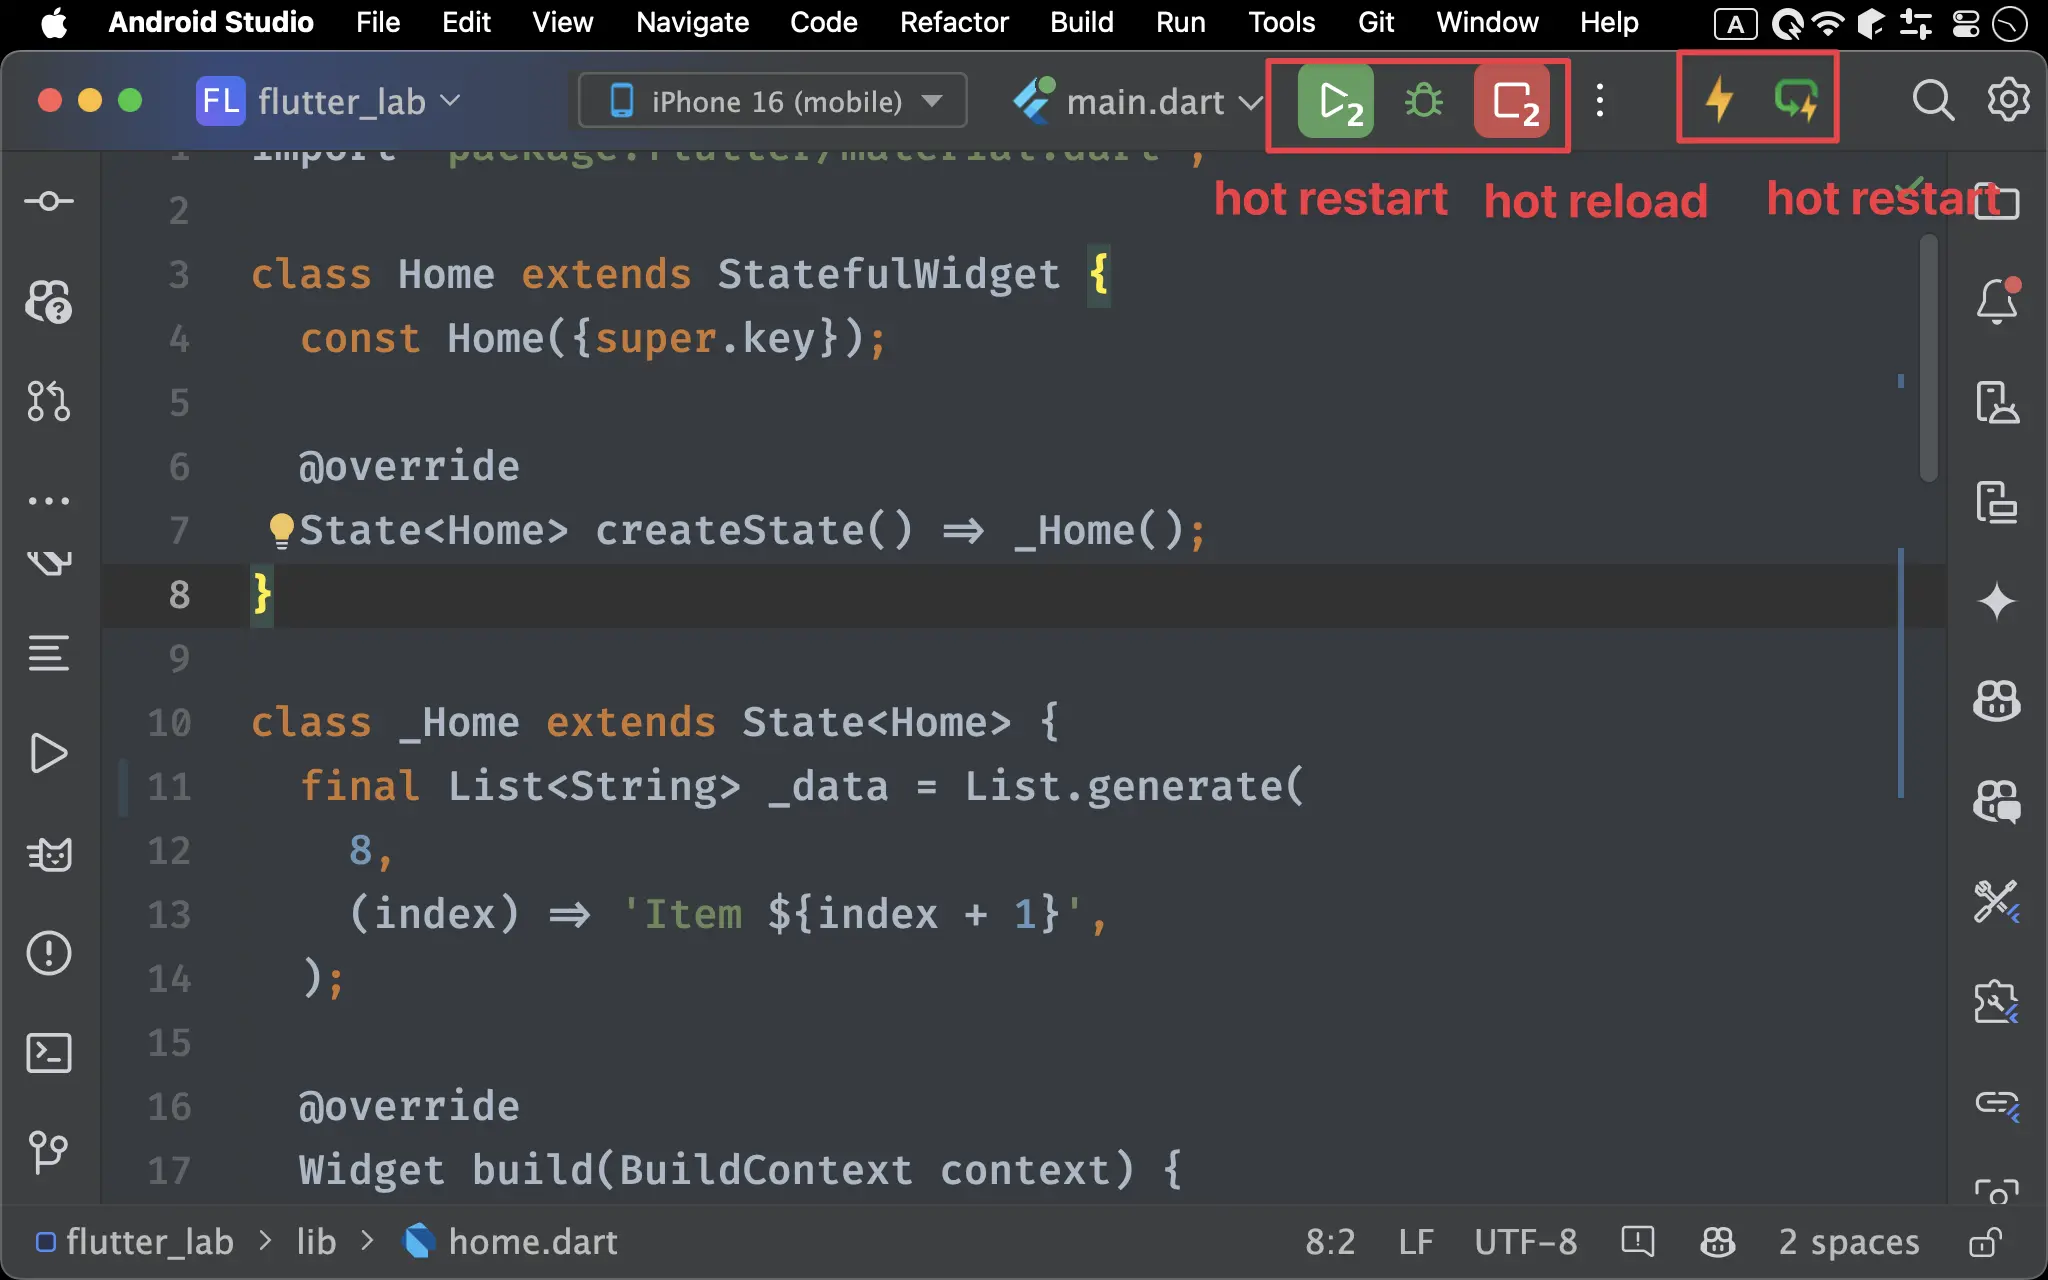Toggle read-only lock in status bar
Image resolution: width=2048 pixels, height=1280 pixels.
tap(1985, 1241)
